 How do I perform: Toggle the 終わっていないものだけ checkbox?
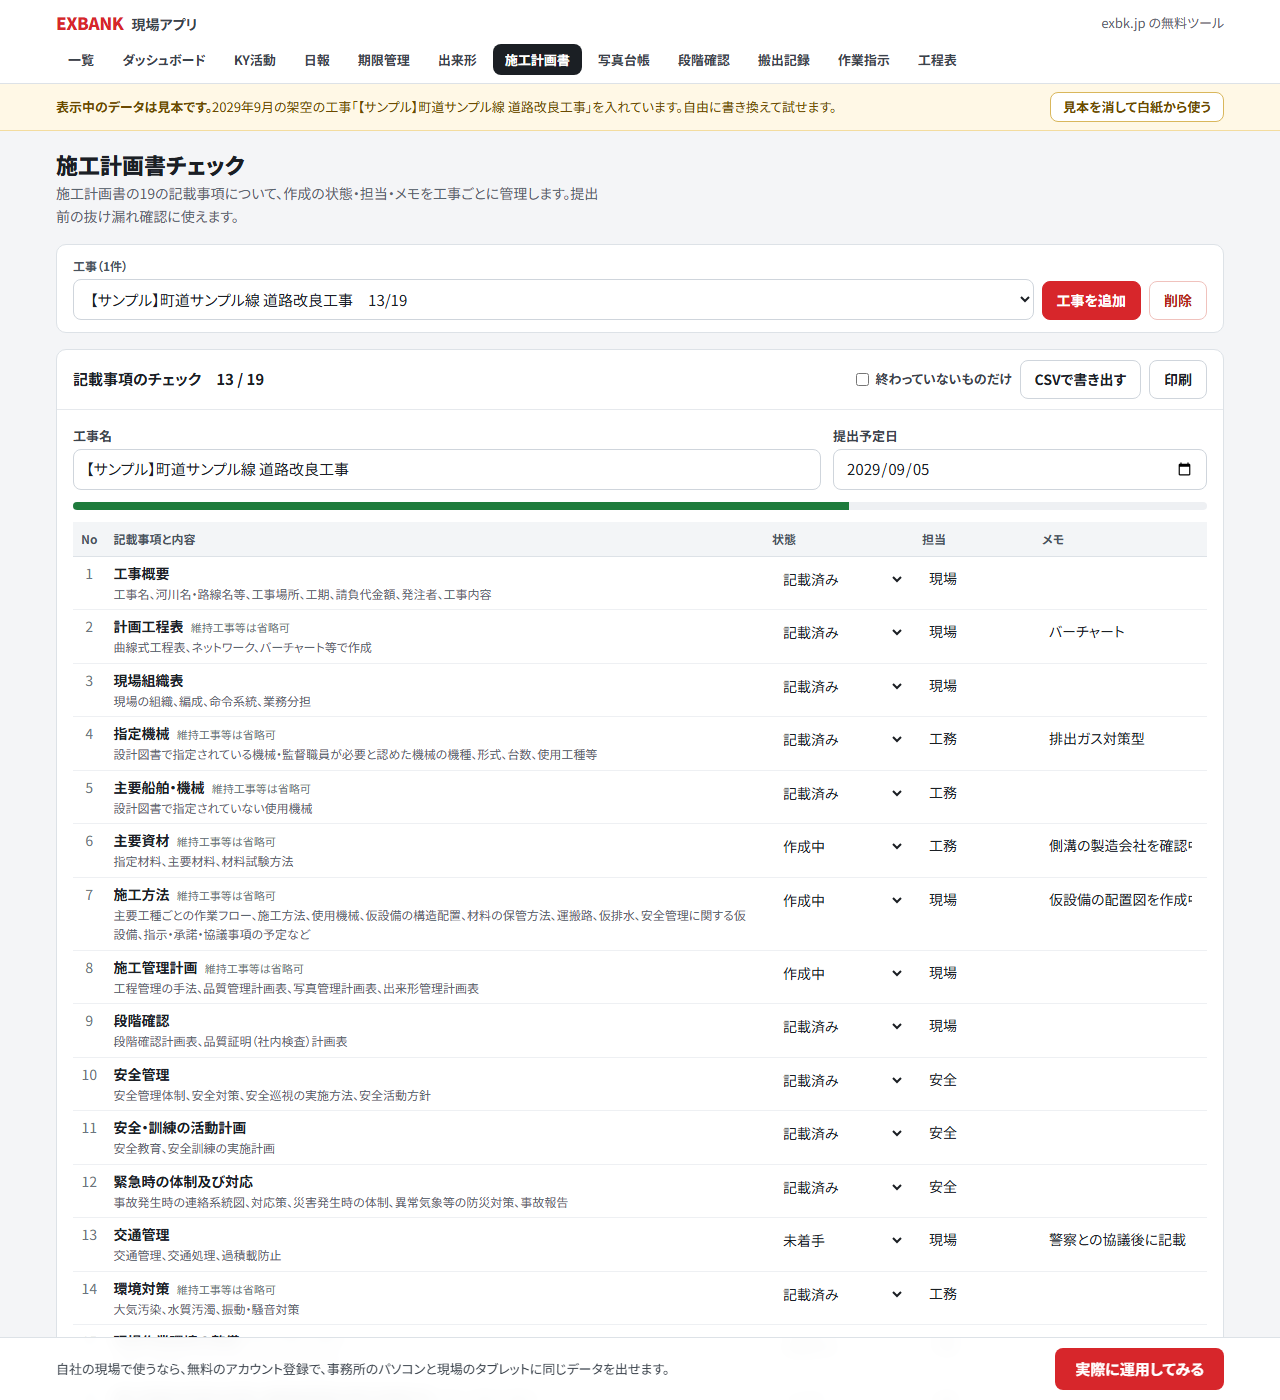pyautogui.click(x=862, y=380)
